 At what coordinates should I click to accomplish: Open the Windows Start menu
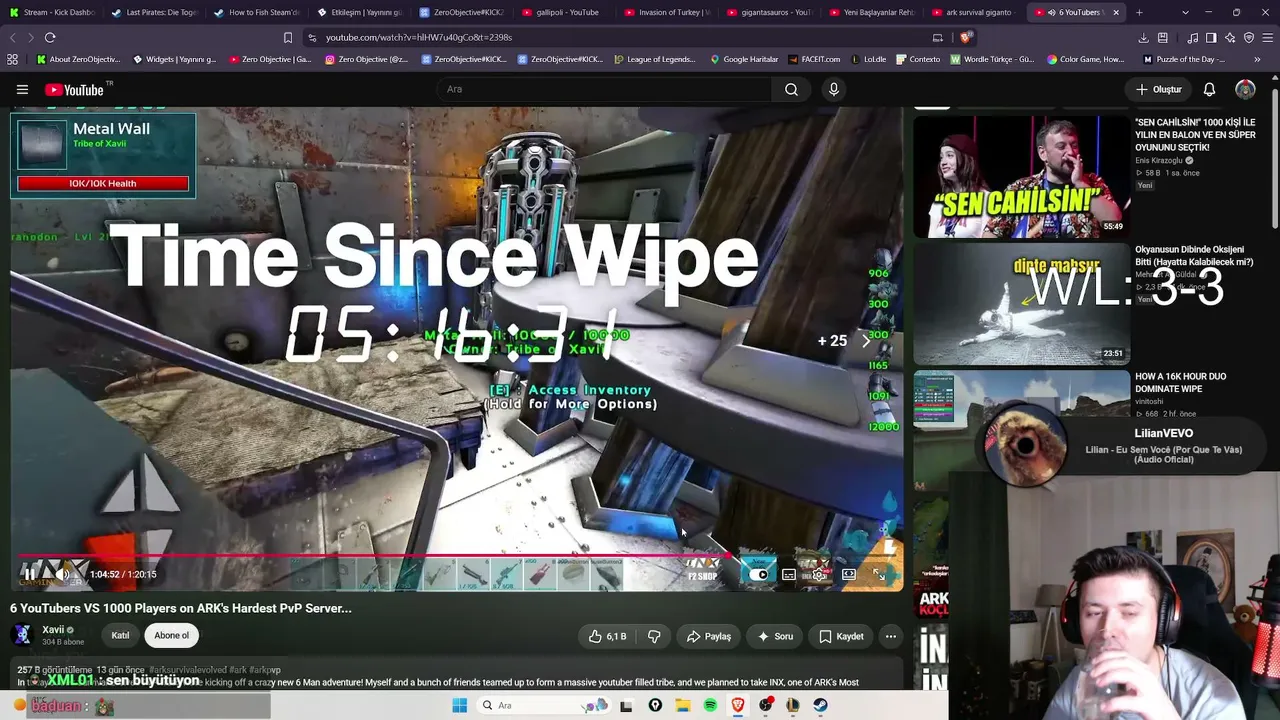(460, 705)
